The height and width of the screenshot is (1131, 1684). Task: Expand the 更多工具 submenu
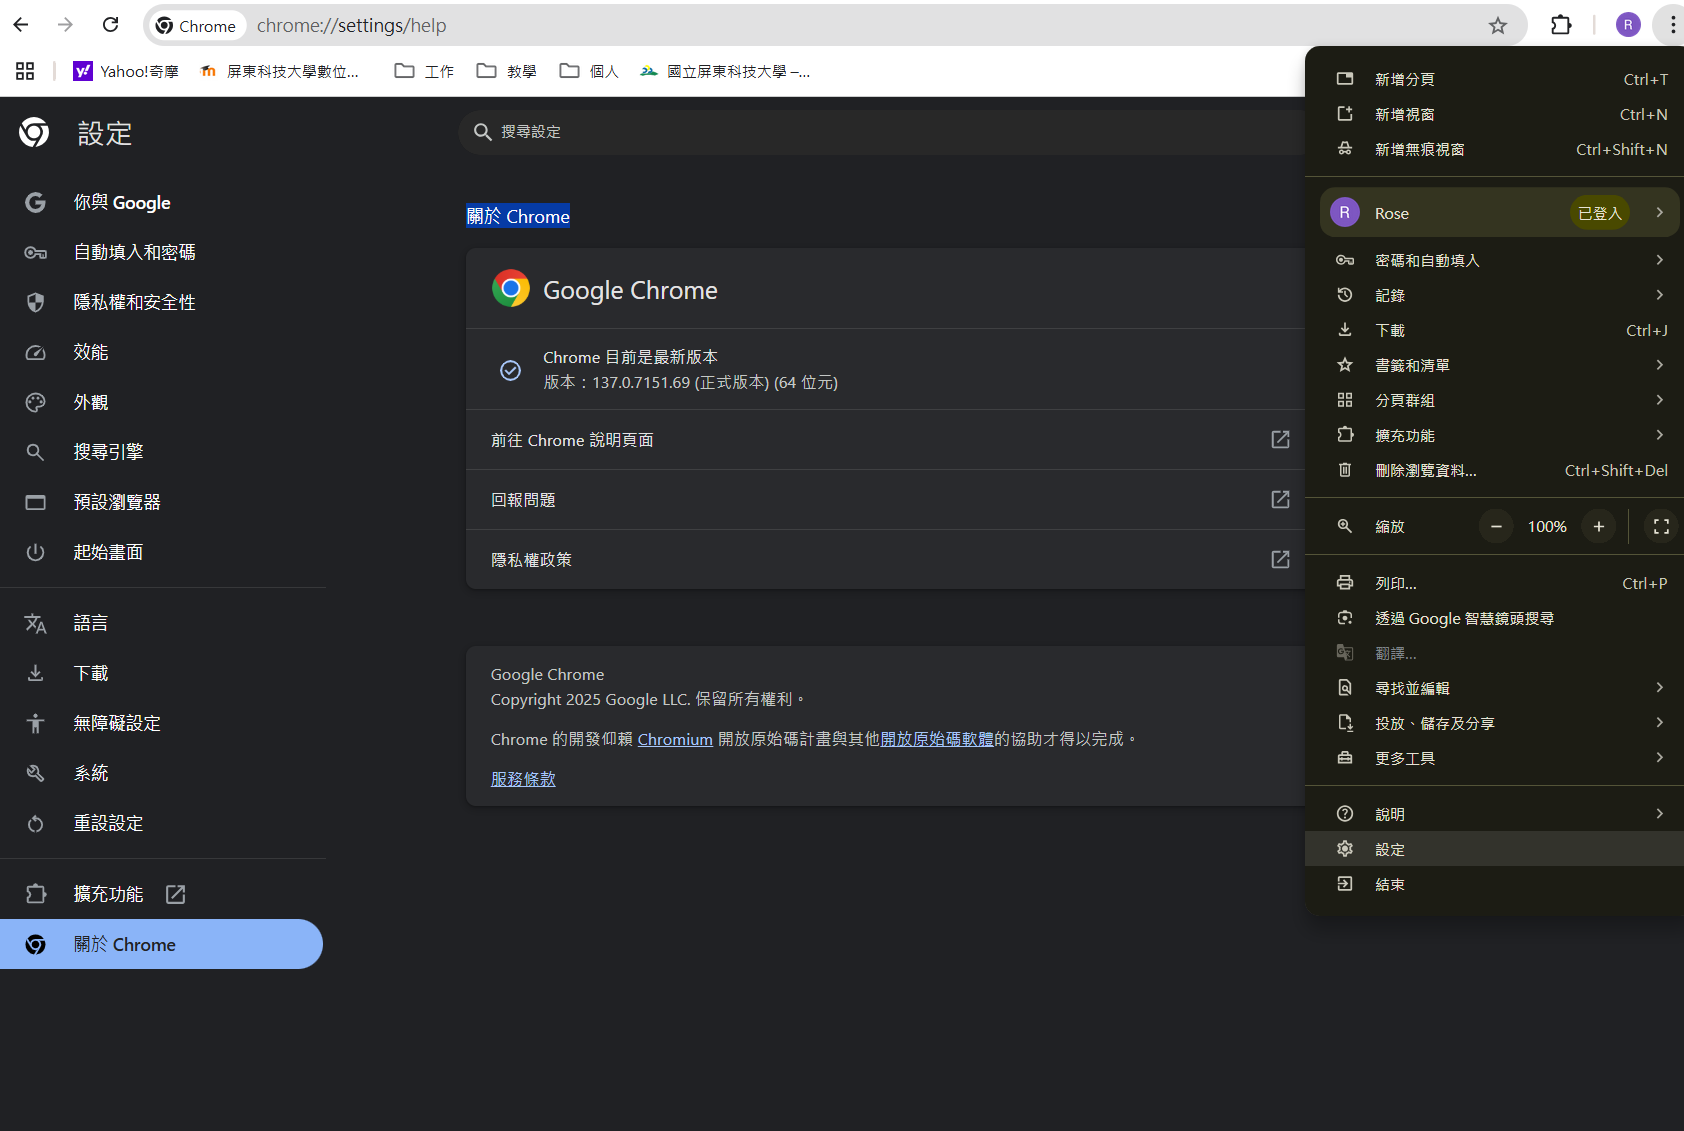click(1659, 758)
